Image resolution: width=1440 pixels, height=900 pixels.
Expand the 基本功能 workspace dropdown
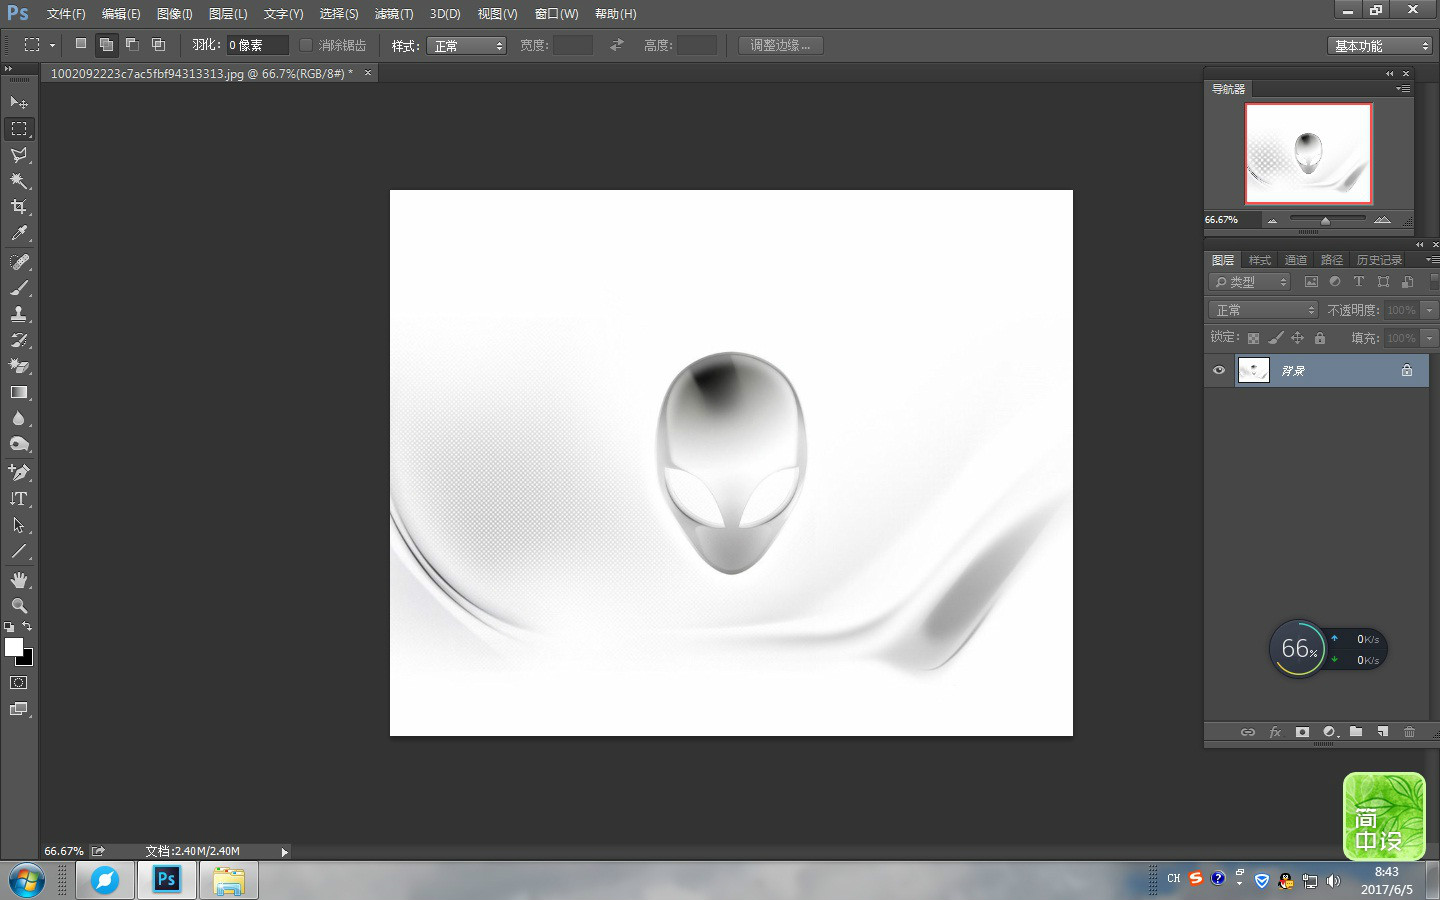pyautogui.click(x=1380, y=46)
